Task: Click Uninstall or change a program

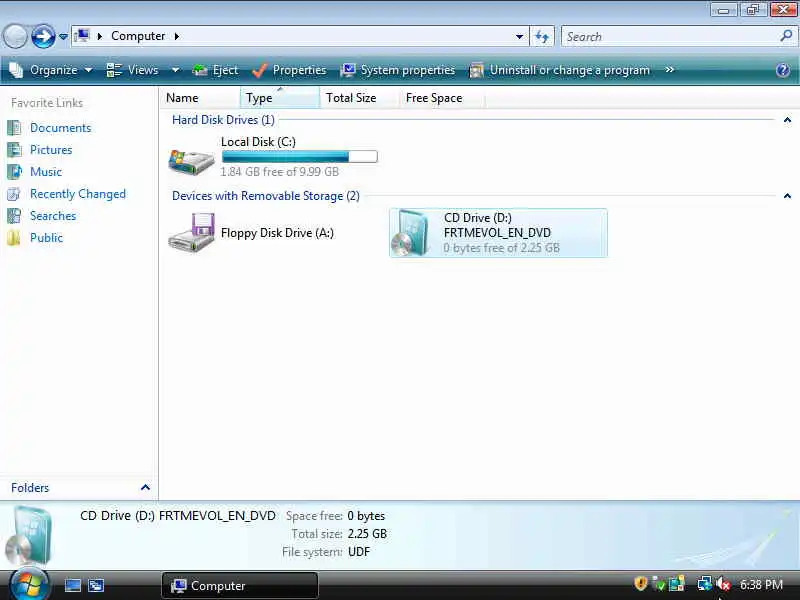Action: [560, 70]
